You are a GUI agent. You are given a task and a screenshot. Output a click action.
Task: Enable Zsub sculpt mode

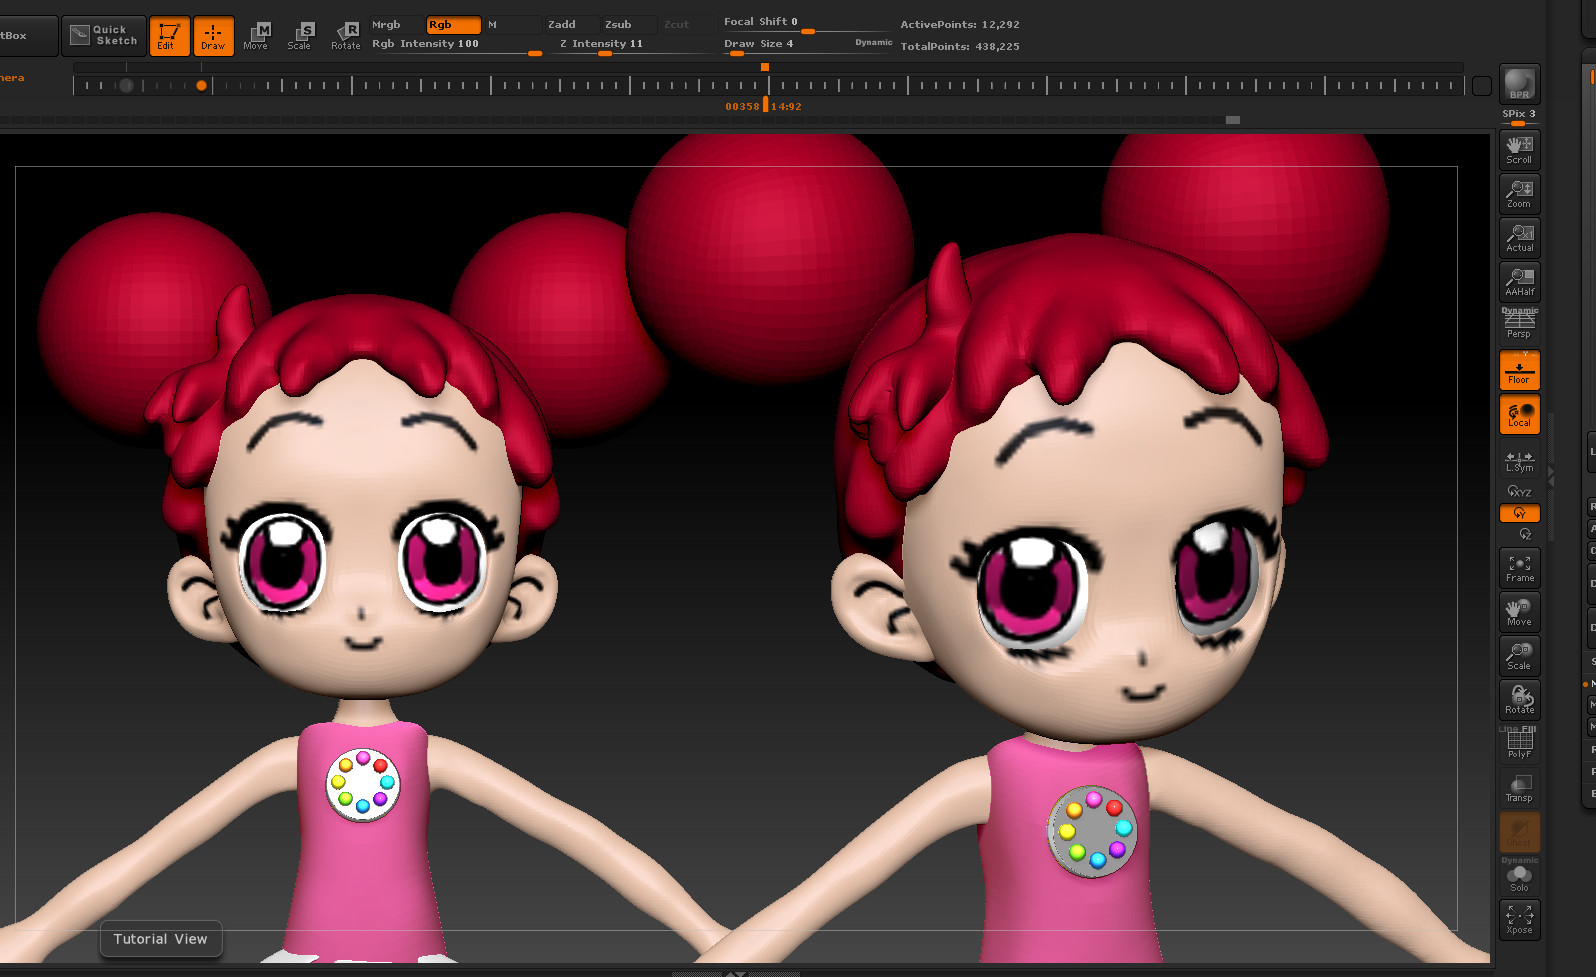pos(627,25)
